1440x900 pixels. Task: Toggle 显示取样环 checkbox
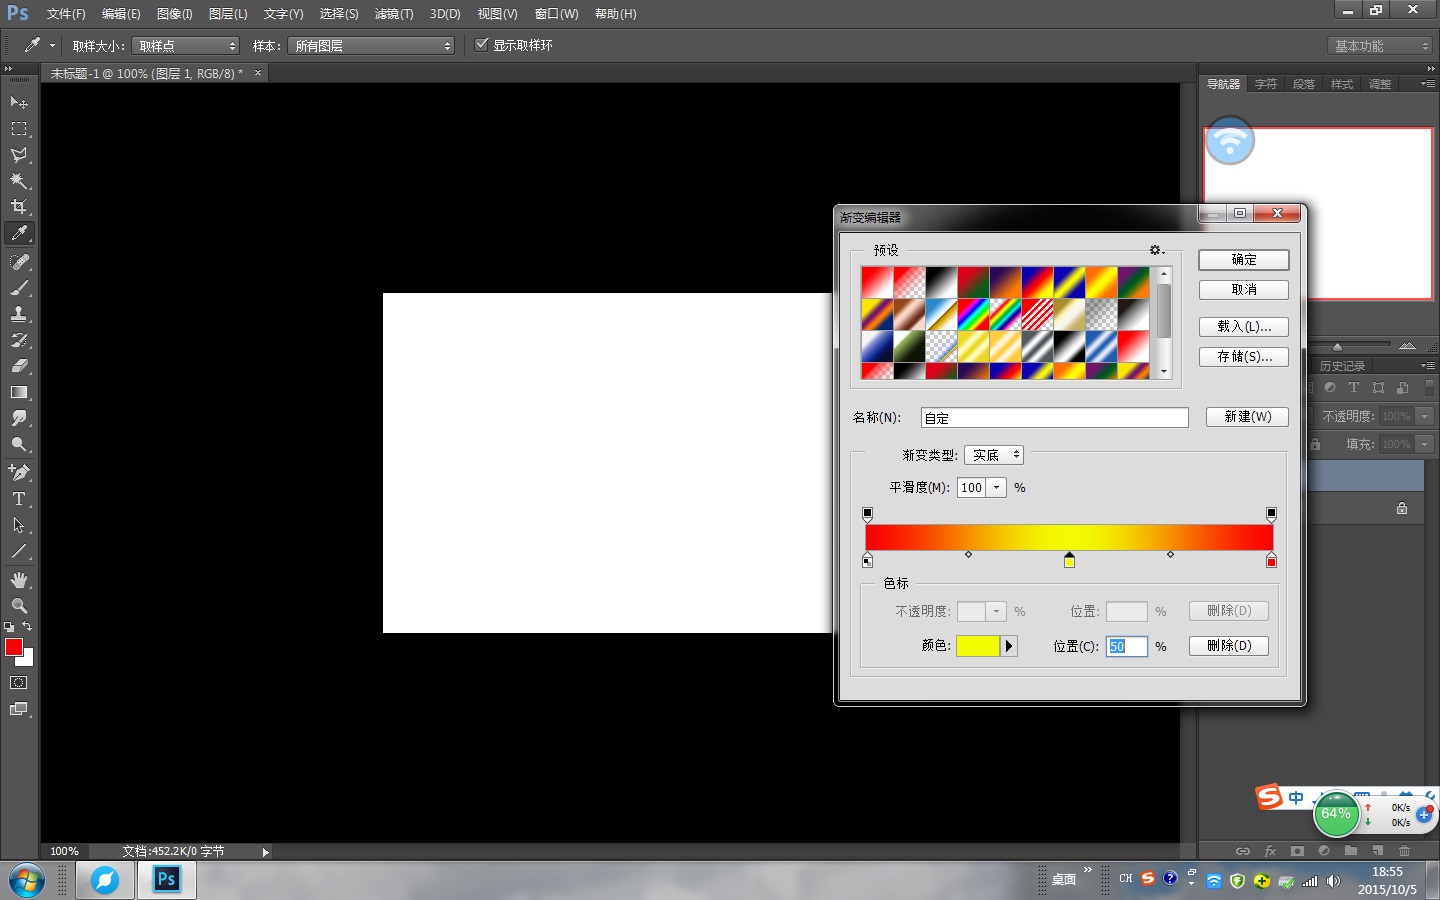click(x=482, y=45)
